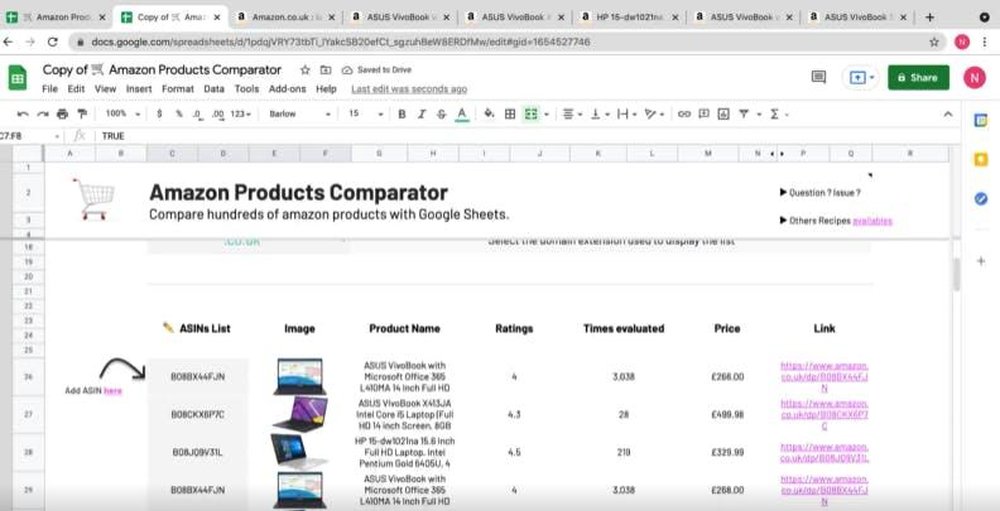Get add-ons with side panel plus
The height and width of the screenshot is (511, 1000).
[981, 261]
